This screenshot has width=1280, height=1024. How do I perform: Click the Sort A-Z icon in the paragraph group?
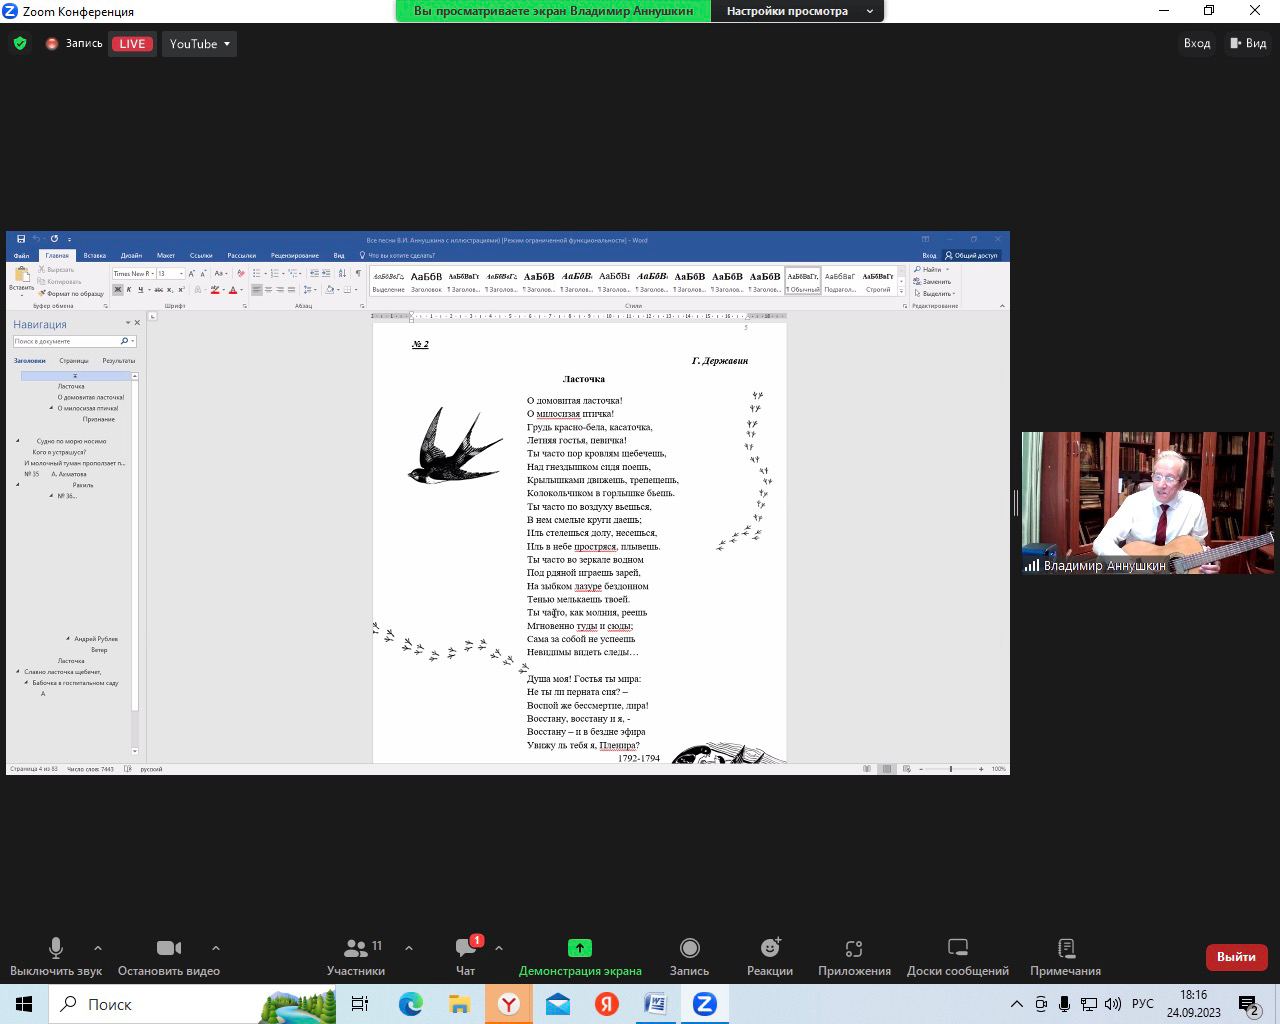pyautogui.click(x=342, y=273)
